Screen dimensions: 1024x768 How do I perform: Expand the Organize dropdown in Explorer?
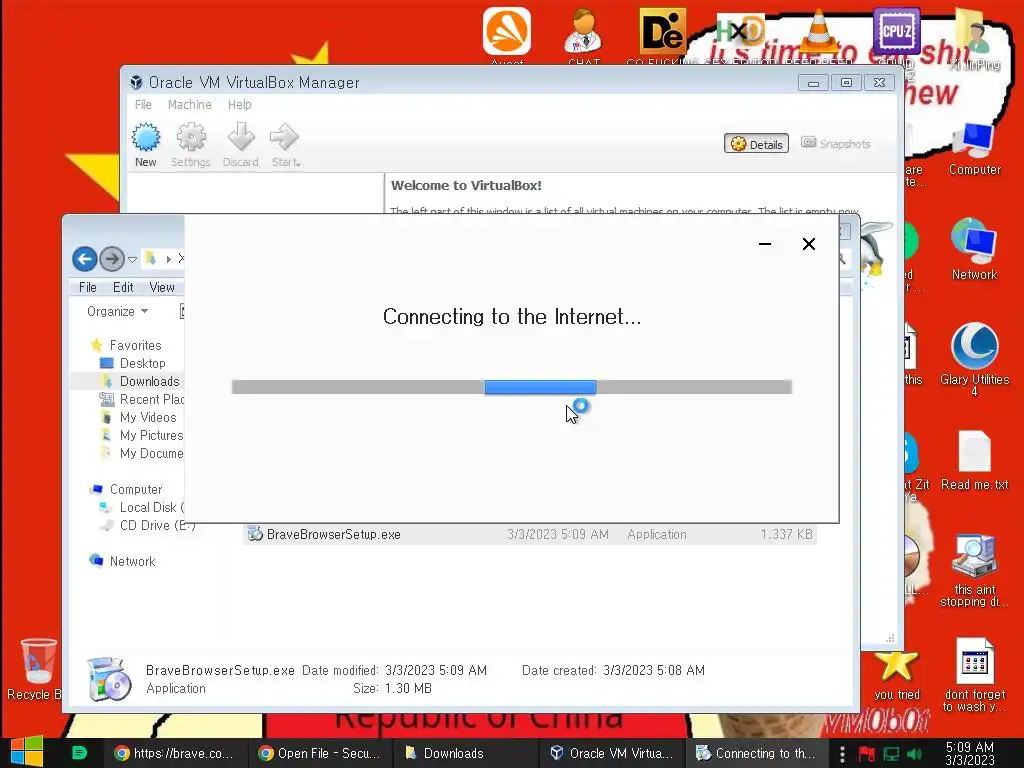[118, 312]
